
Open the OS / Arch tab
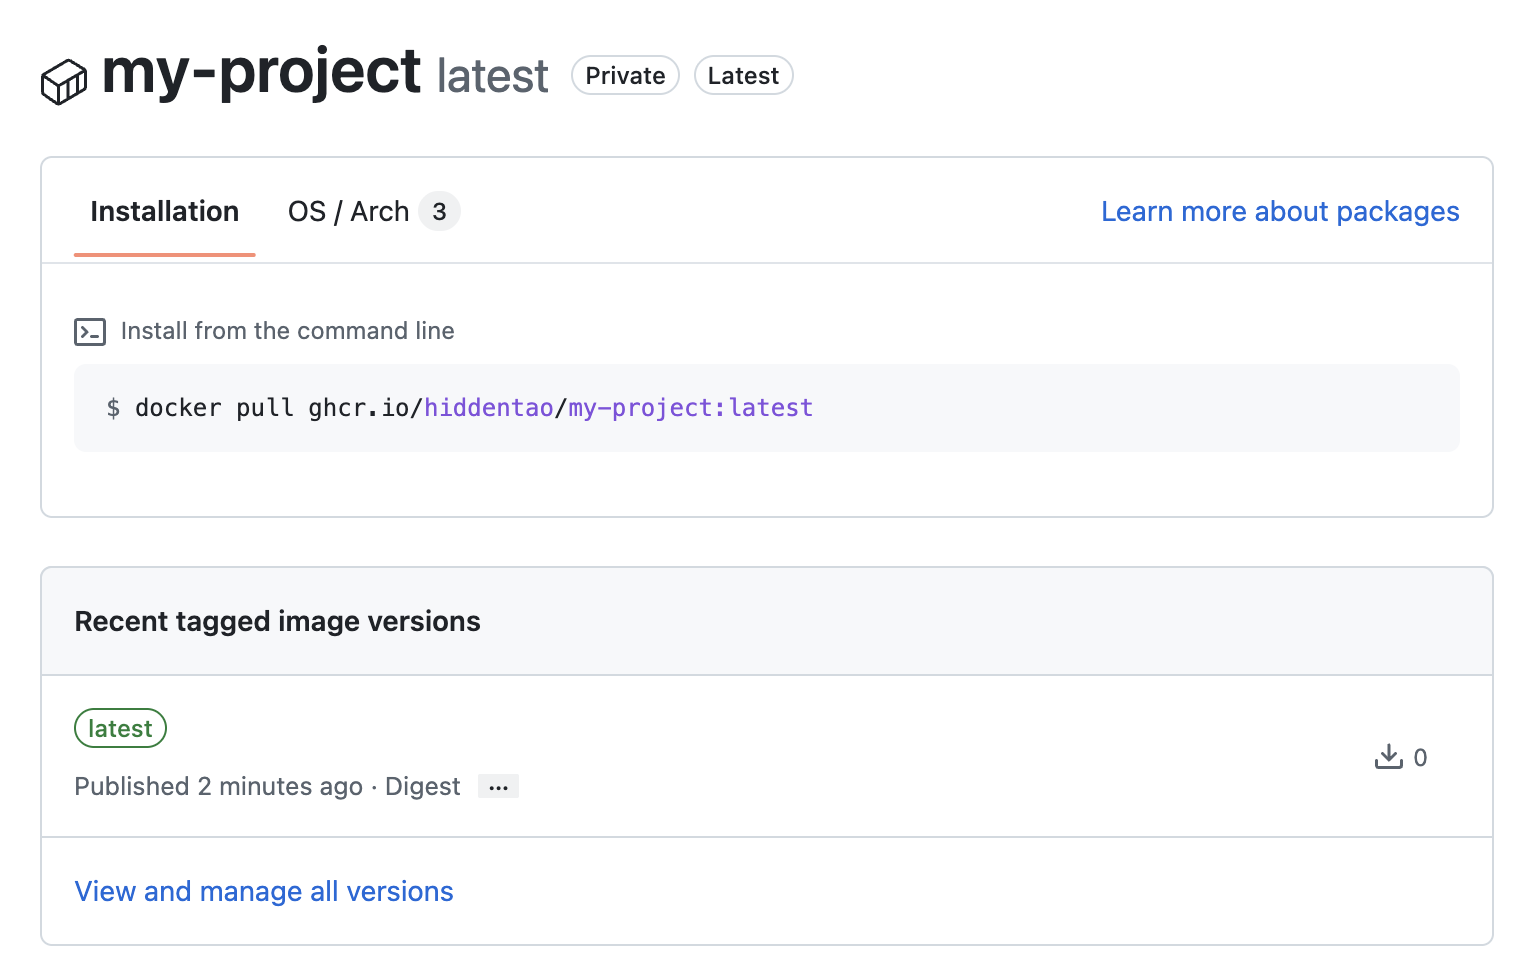(349, 212)
